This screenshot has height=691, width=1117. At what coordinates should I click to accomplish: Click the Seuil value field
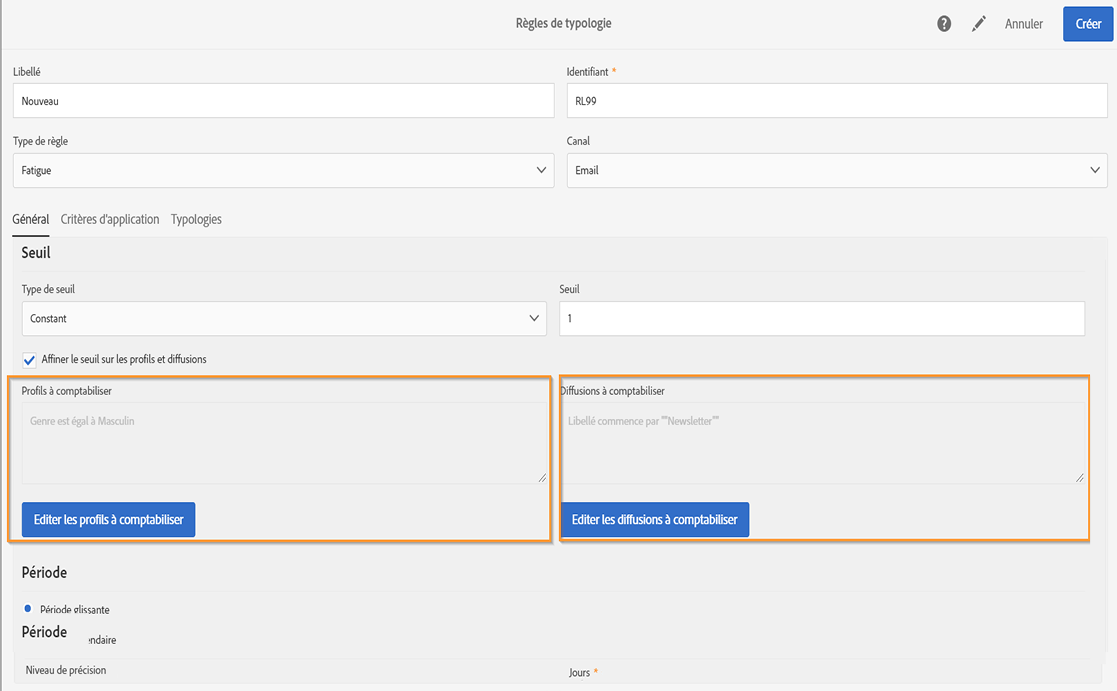pos(821,319)
